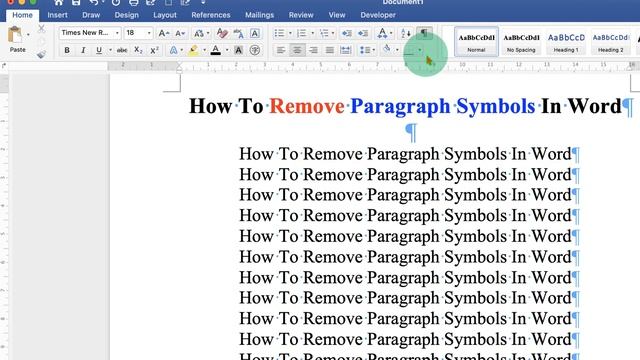Switch to the Design tab
This screenshot has height=360, width=640.
point(127,15)
